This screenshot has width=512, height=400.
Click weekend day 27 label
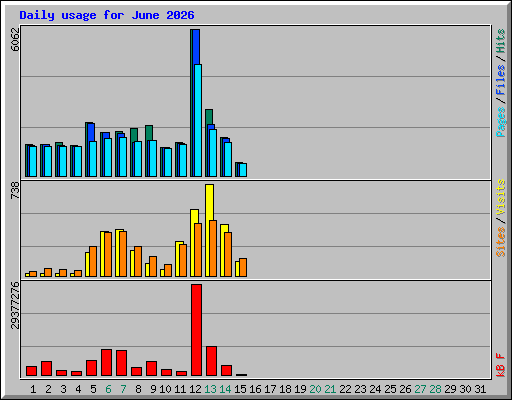tap(420, 389)
